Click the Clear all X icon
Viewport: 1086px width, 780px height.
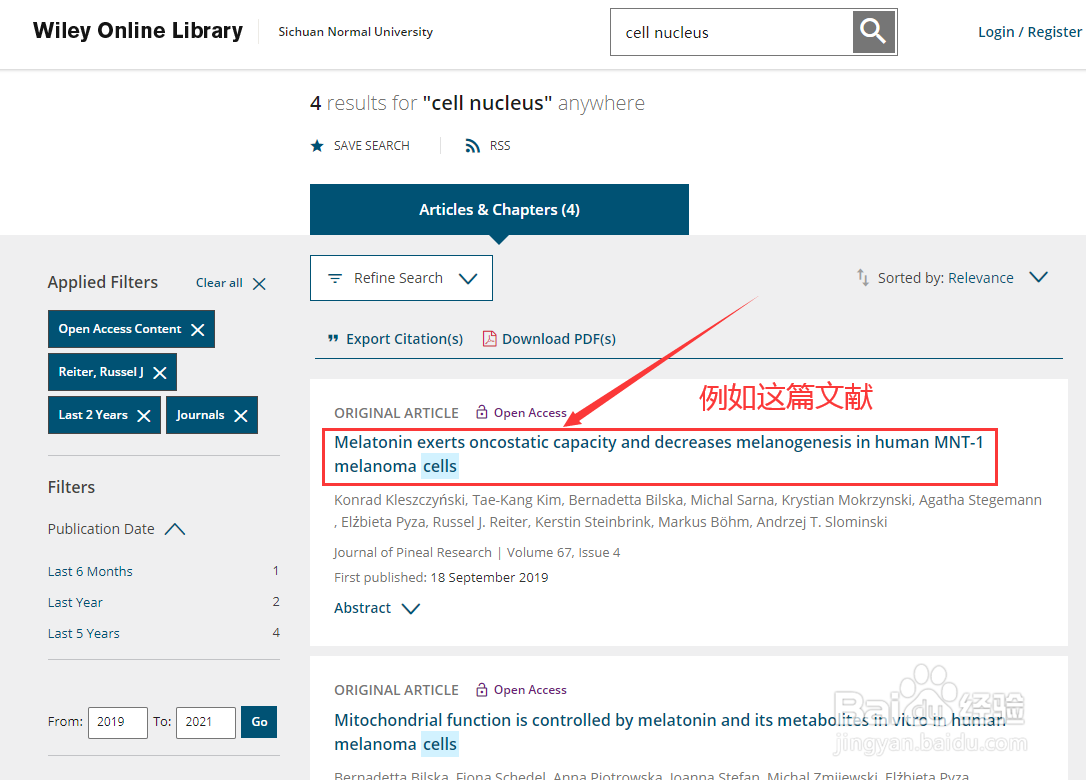(x=259, y=284)
